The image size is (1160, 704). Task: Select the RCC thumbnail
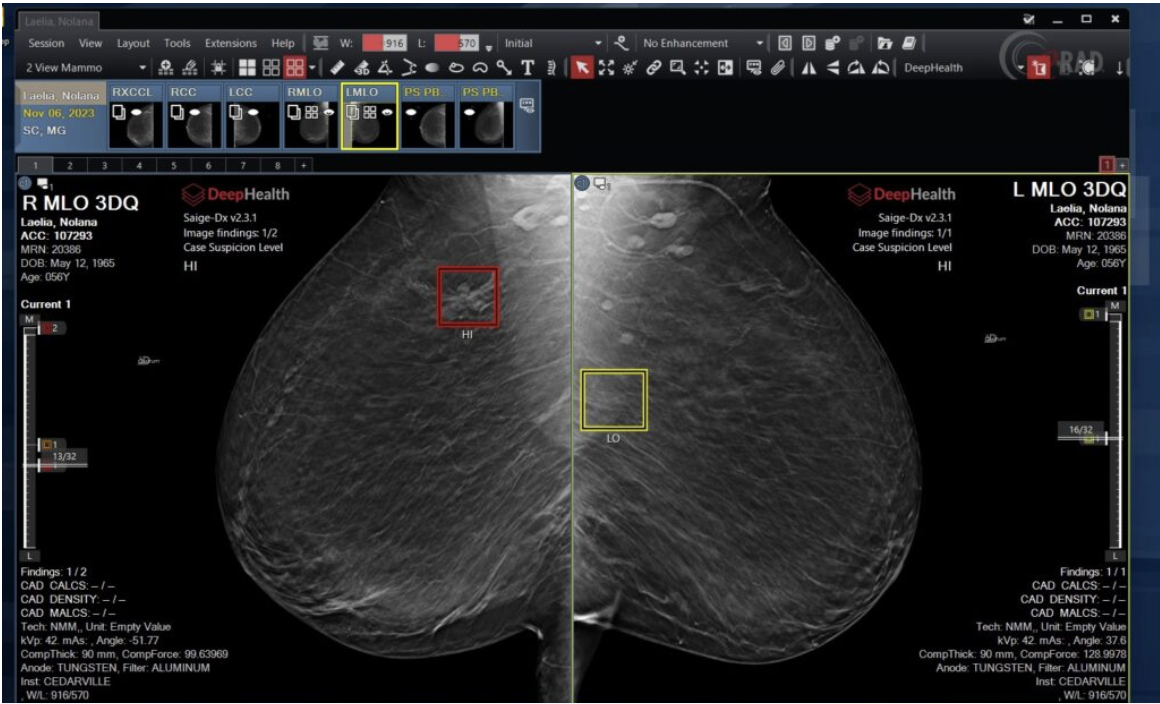(194, 116)
